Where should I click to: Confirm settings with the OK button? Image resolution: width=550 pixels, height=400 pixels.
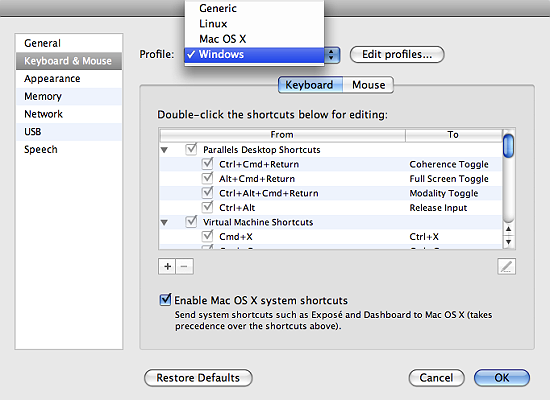(x=502, y=378)
